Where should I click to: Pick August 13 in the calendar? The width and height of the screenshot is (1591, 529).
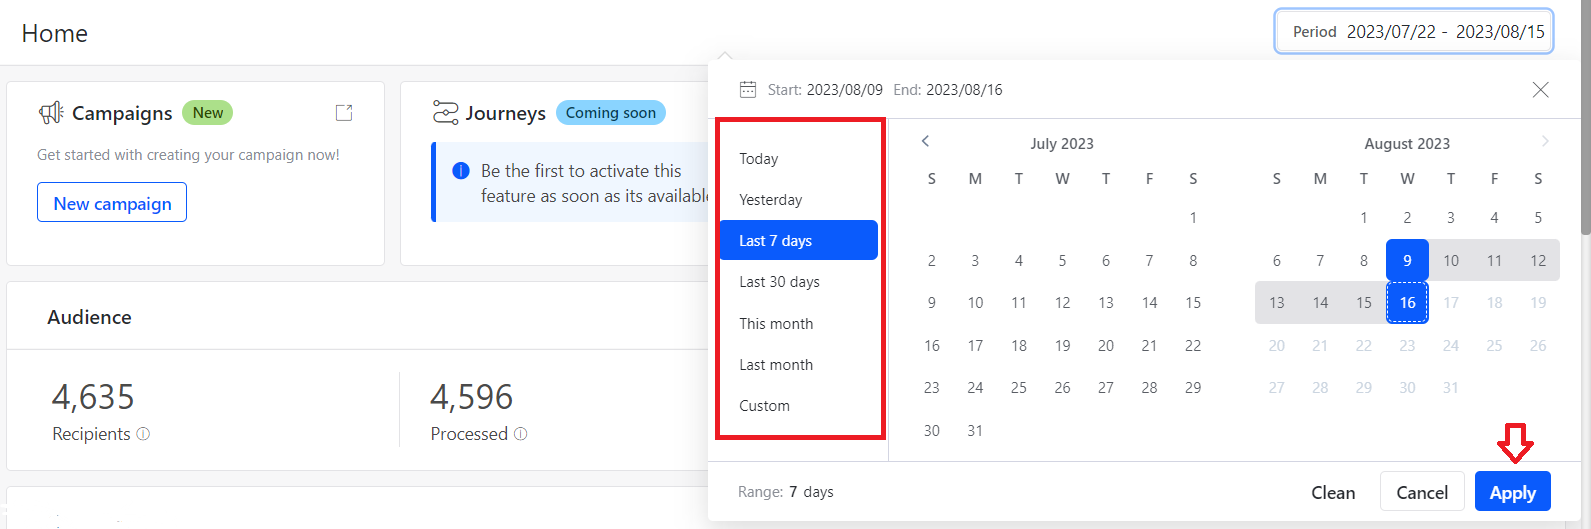click(x=1277, y=303)
